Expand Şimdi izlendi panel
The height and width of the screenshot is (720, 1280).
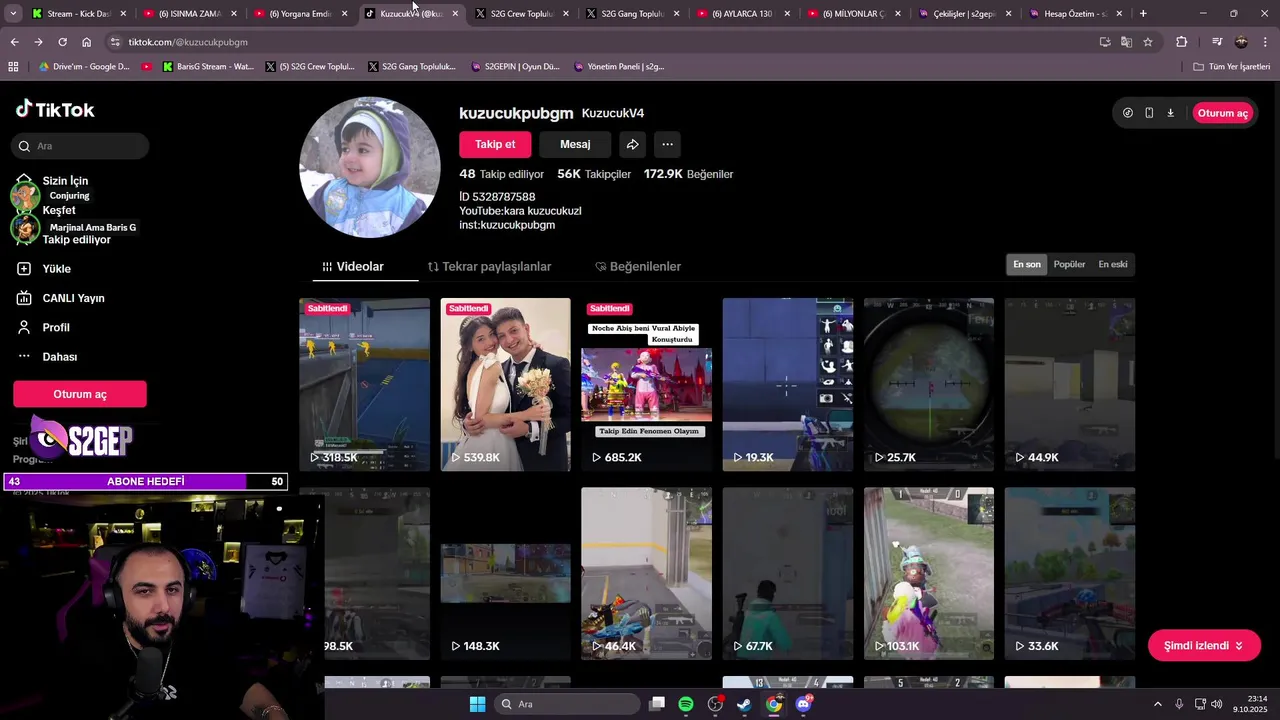[1204, 646]
